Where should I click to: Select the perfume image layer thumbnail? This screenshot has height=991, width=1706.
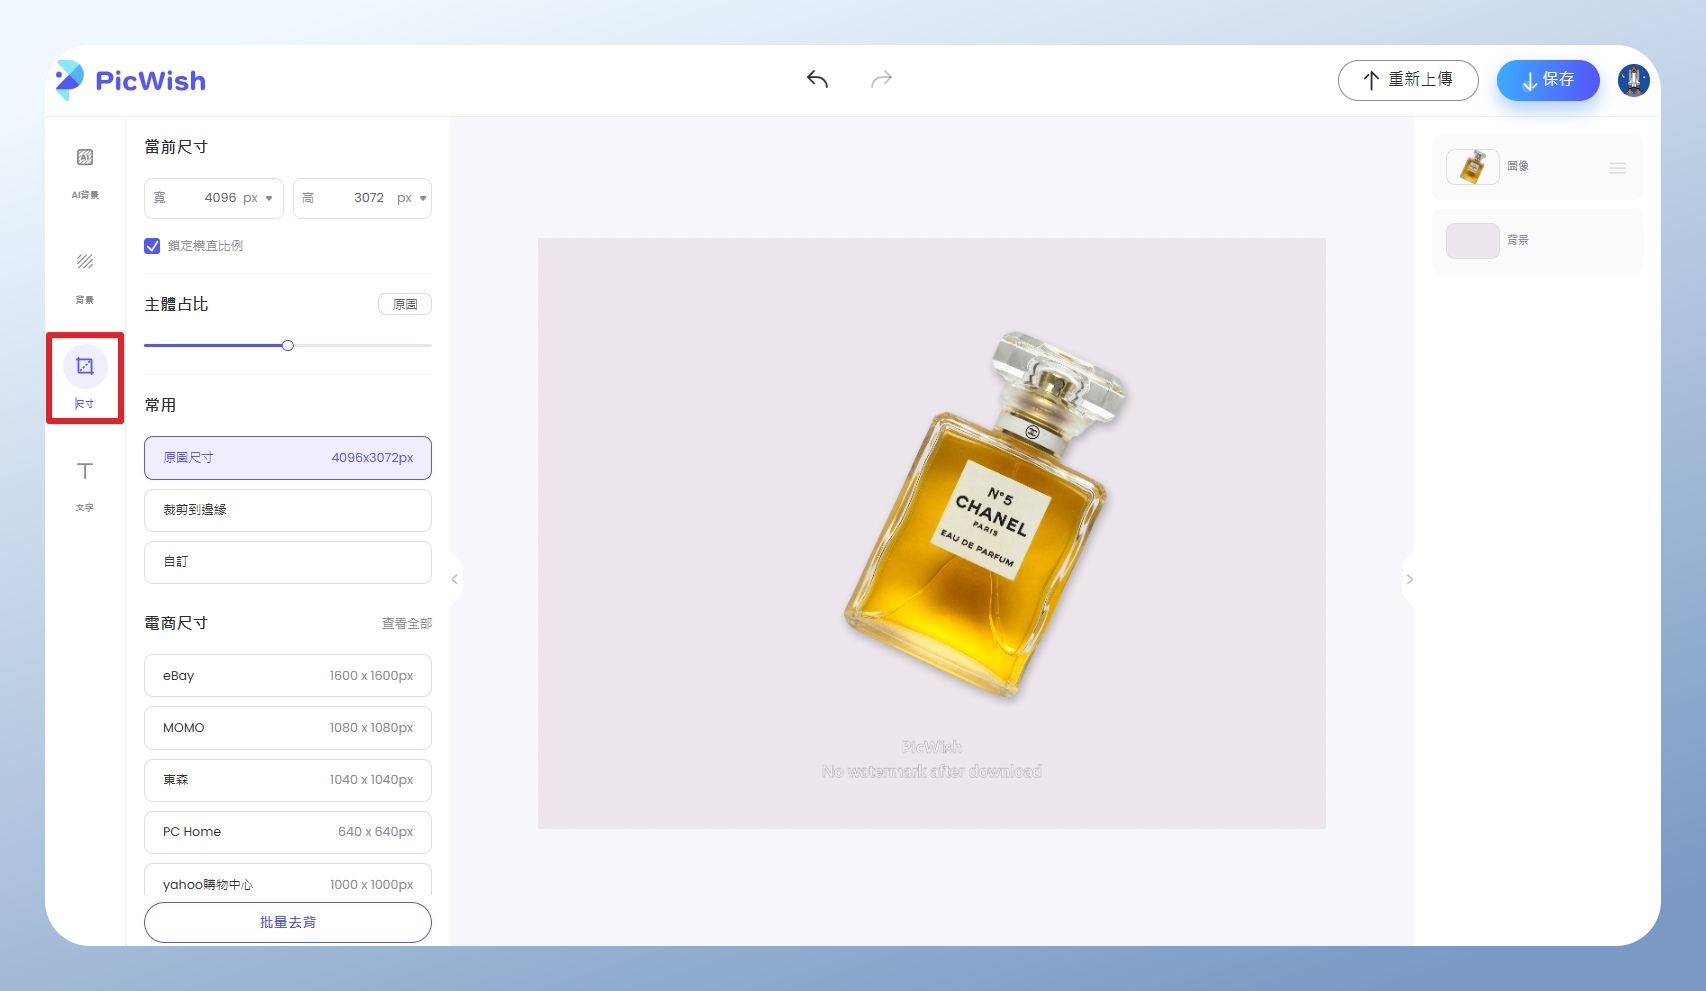pos(1472,167)
